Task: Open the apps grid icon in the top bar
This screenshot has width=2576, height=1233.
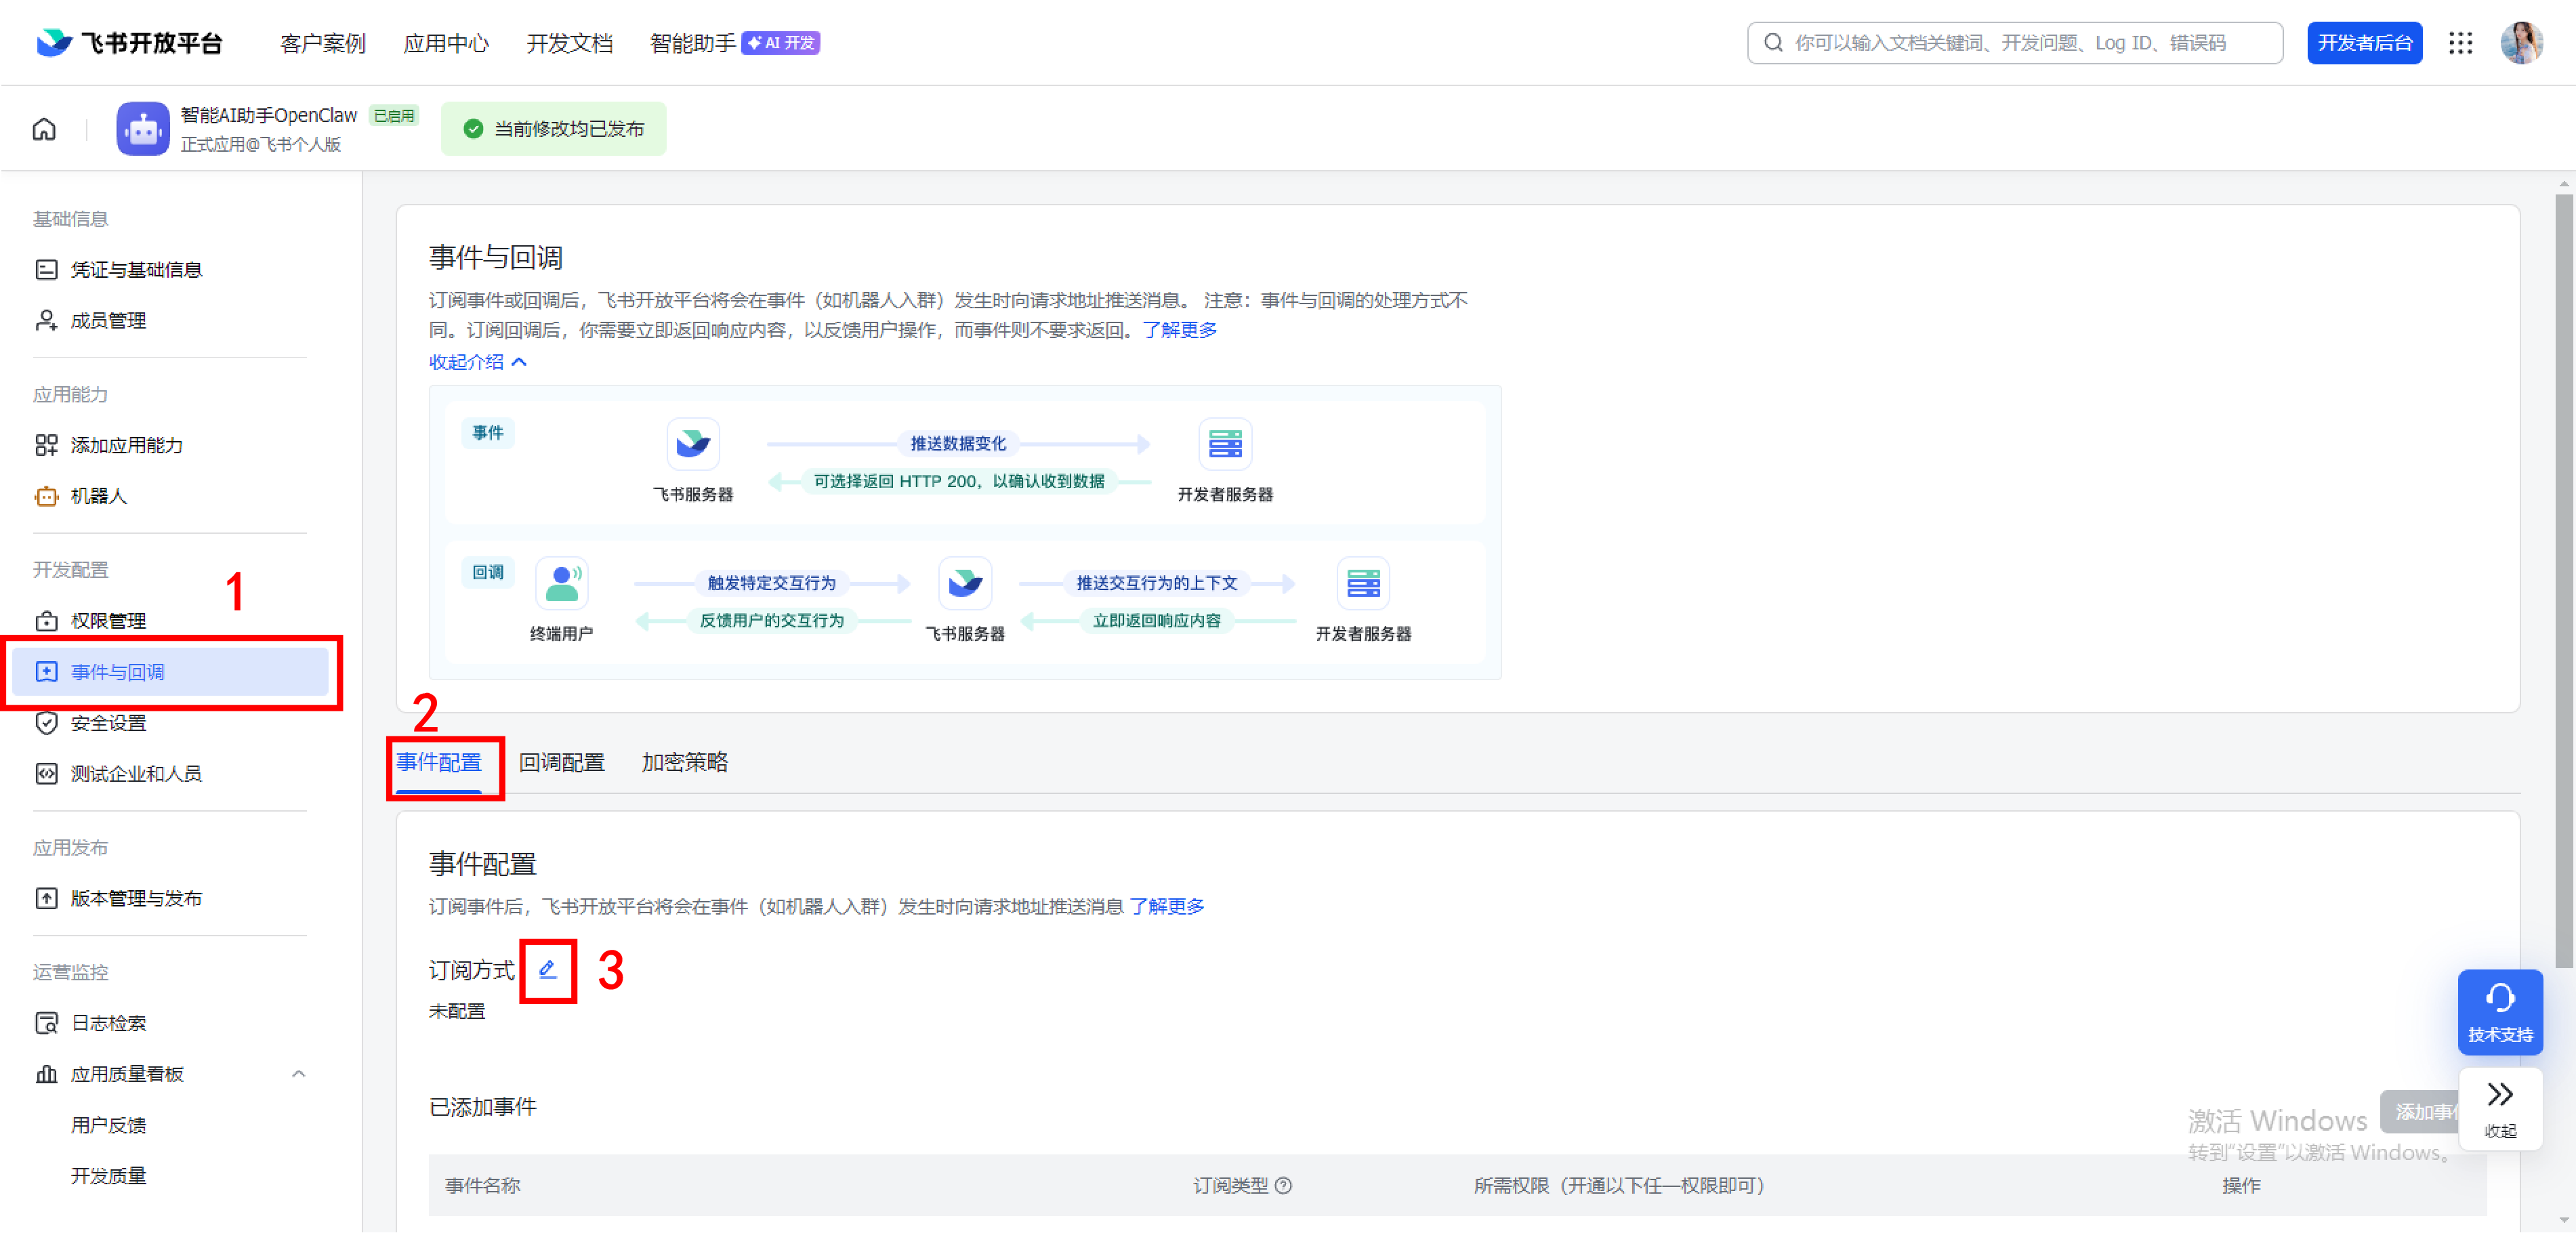Action: pyautogui.click(x=2461, y=43)
